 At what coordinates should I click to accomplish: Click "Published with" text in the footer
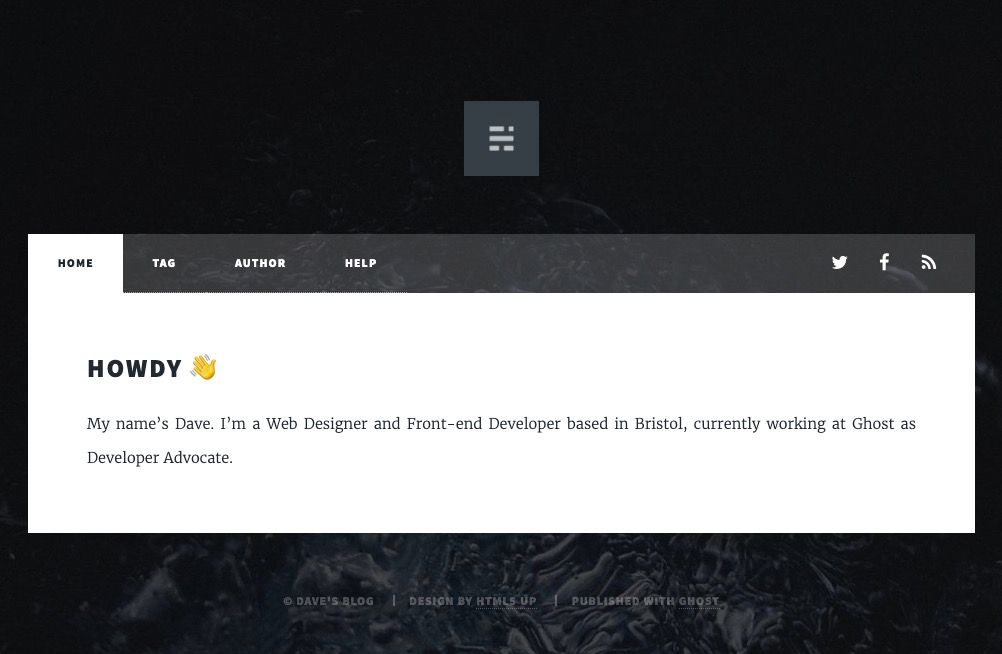point(623,601)
